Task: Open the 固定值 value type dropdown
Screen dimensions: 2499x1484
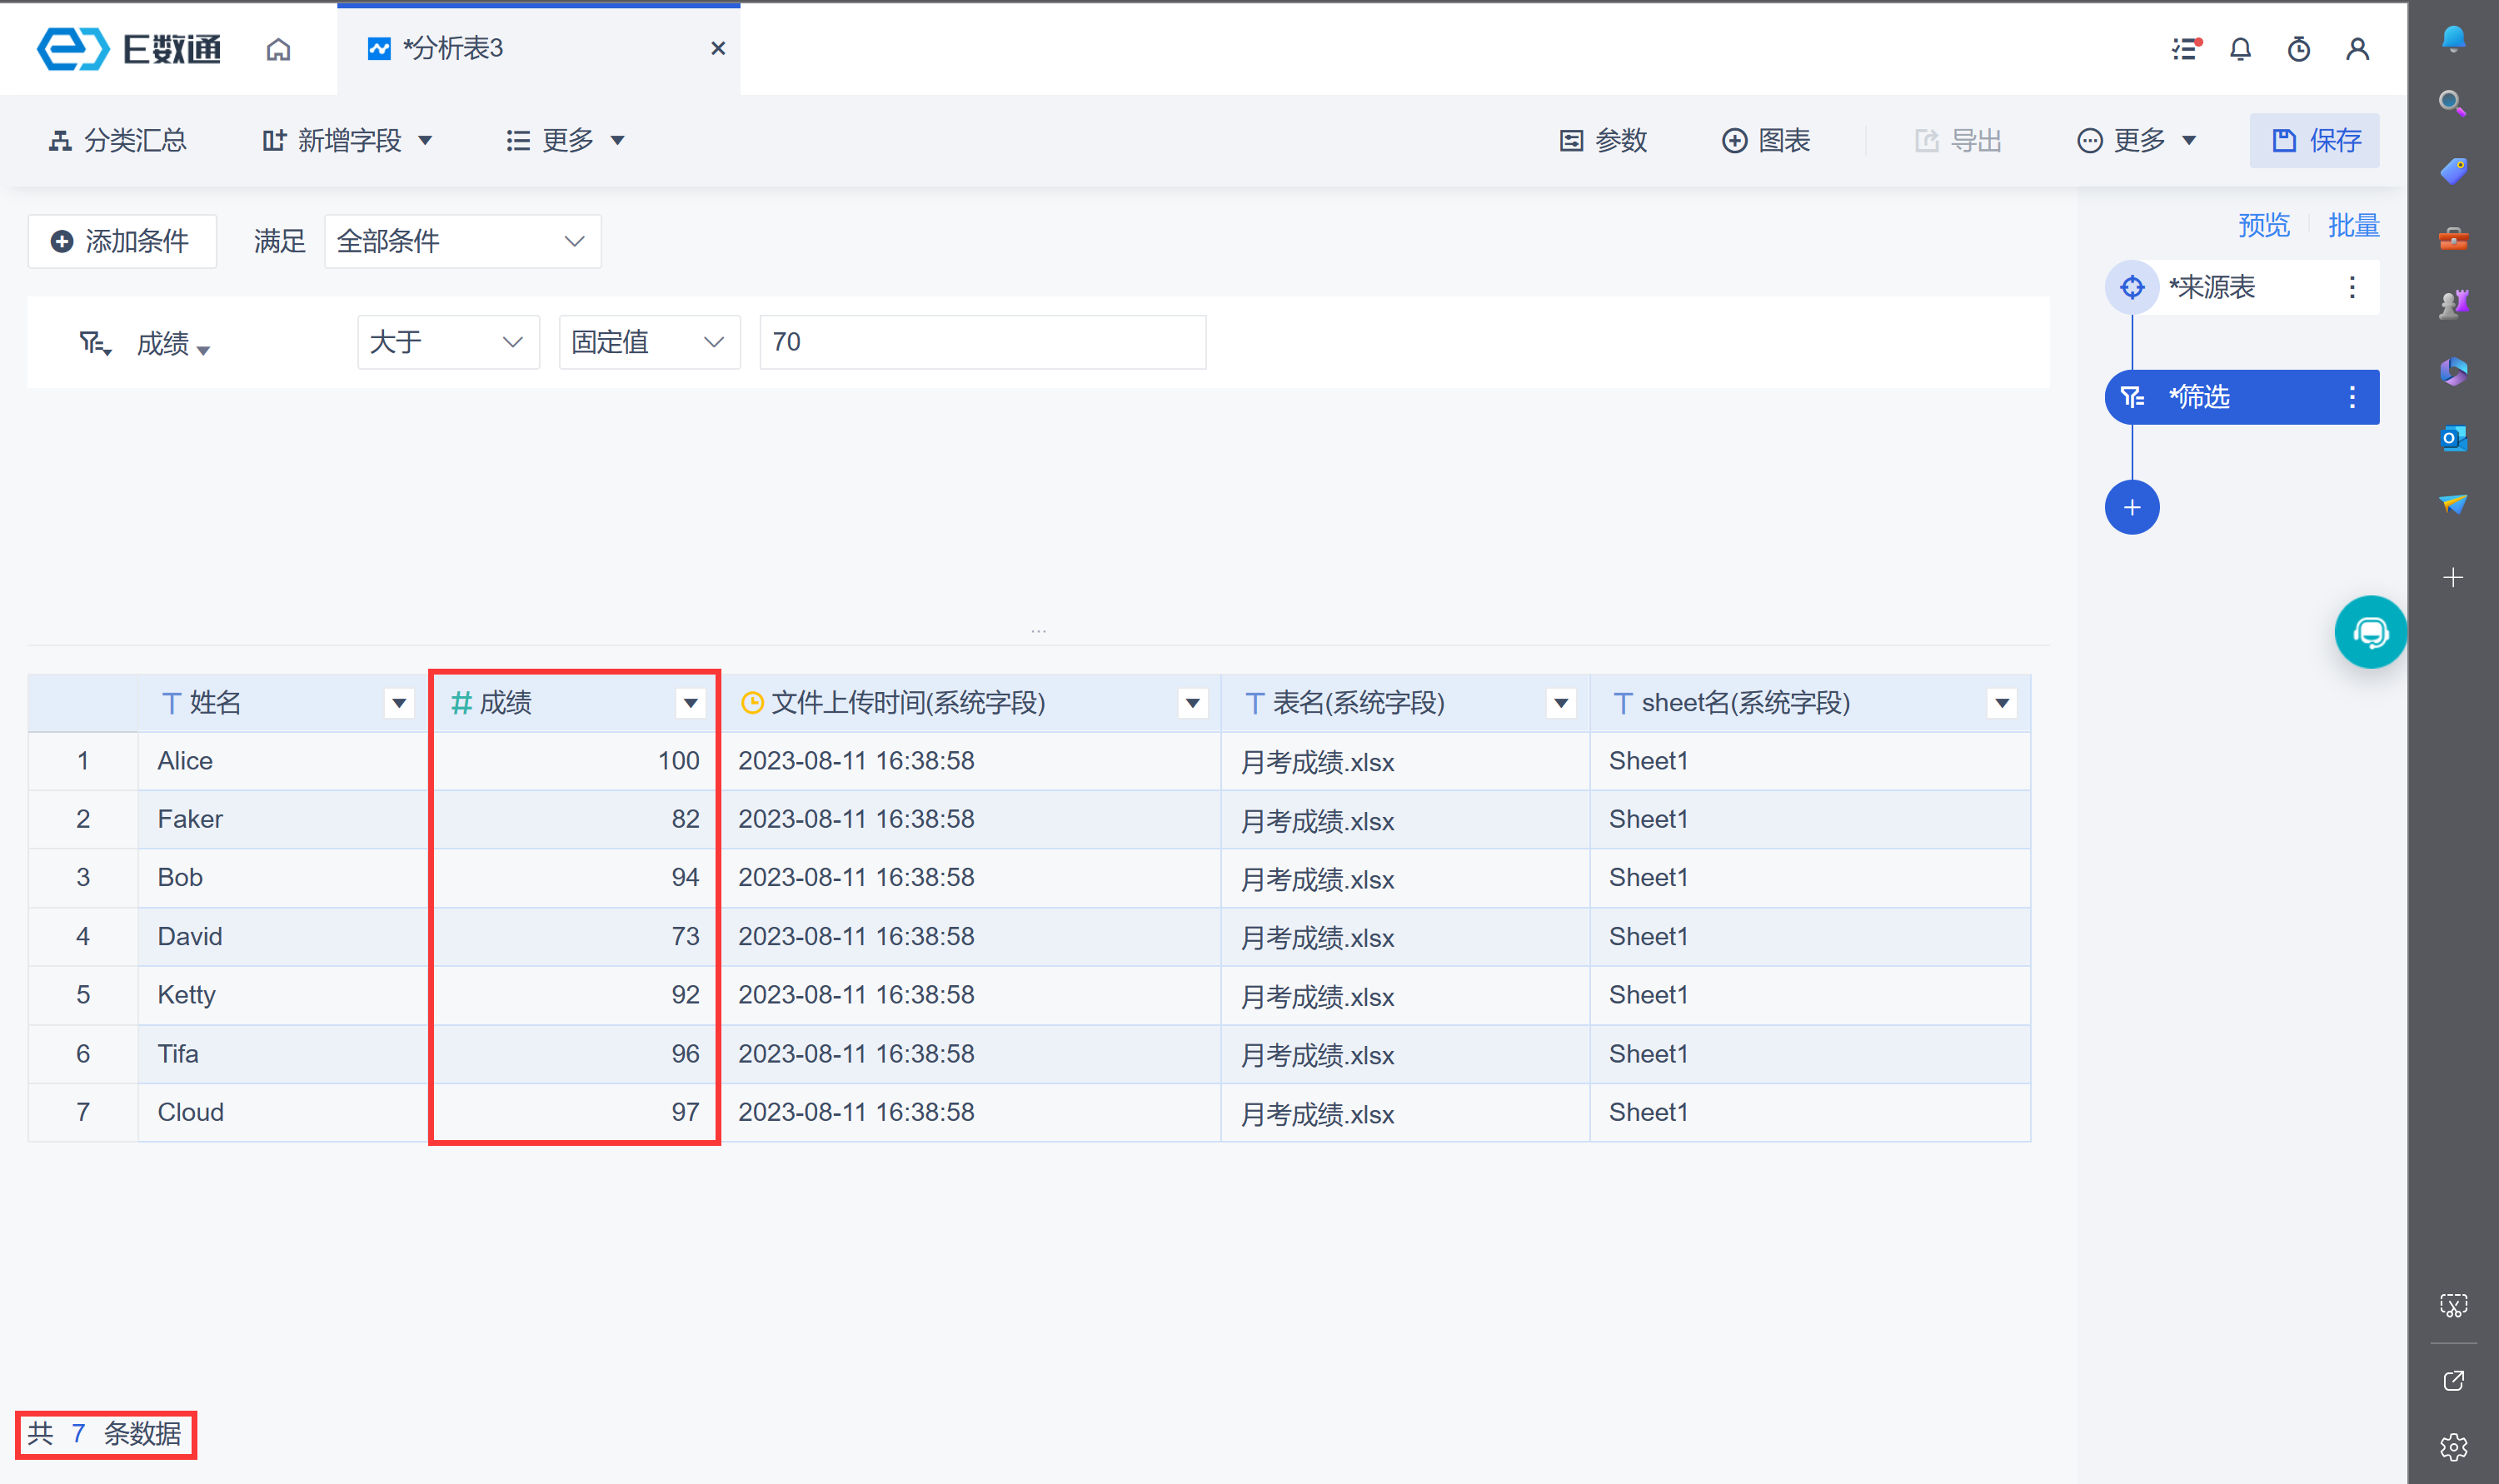Action: pos(648,342)
